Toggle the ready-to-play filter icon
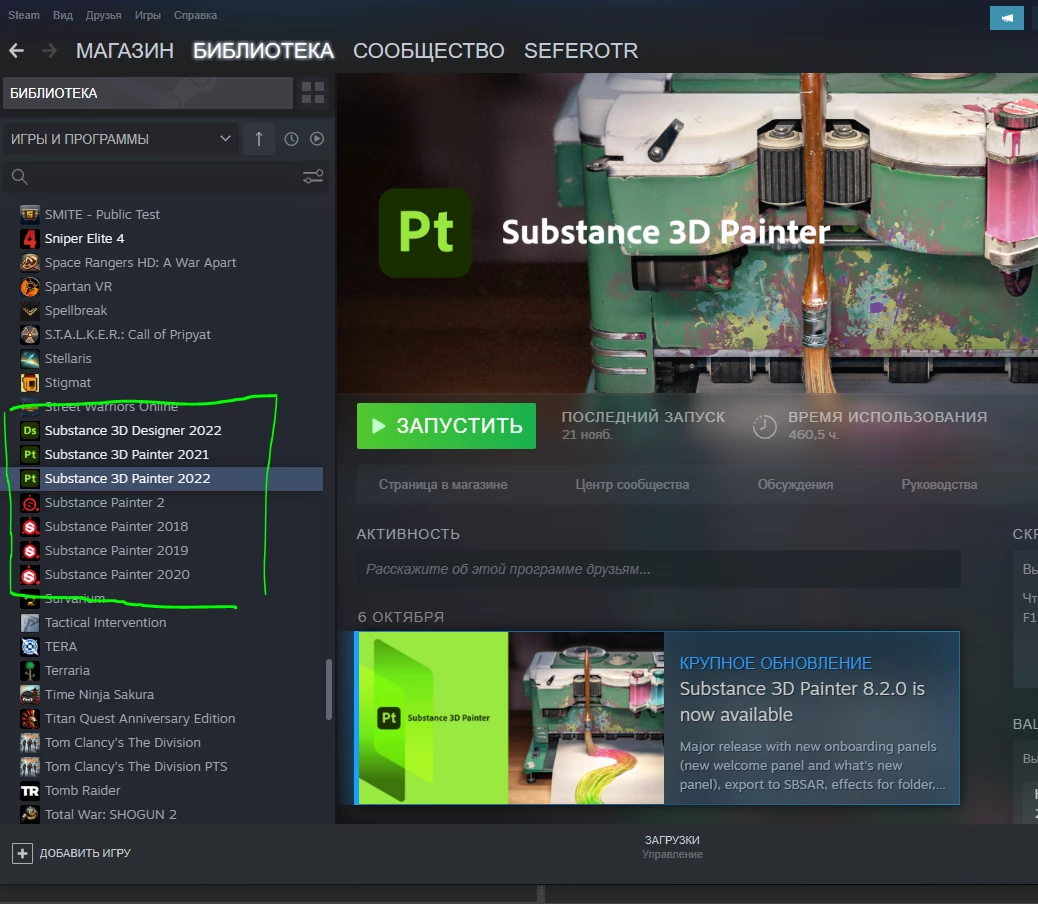 click(x=317, y=139)
